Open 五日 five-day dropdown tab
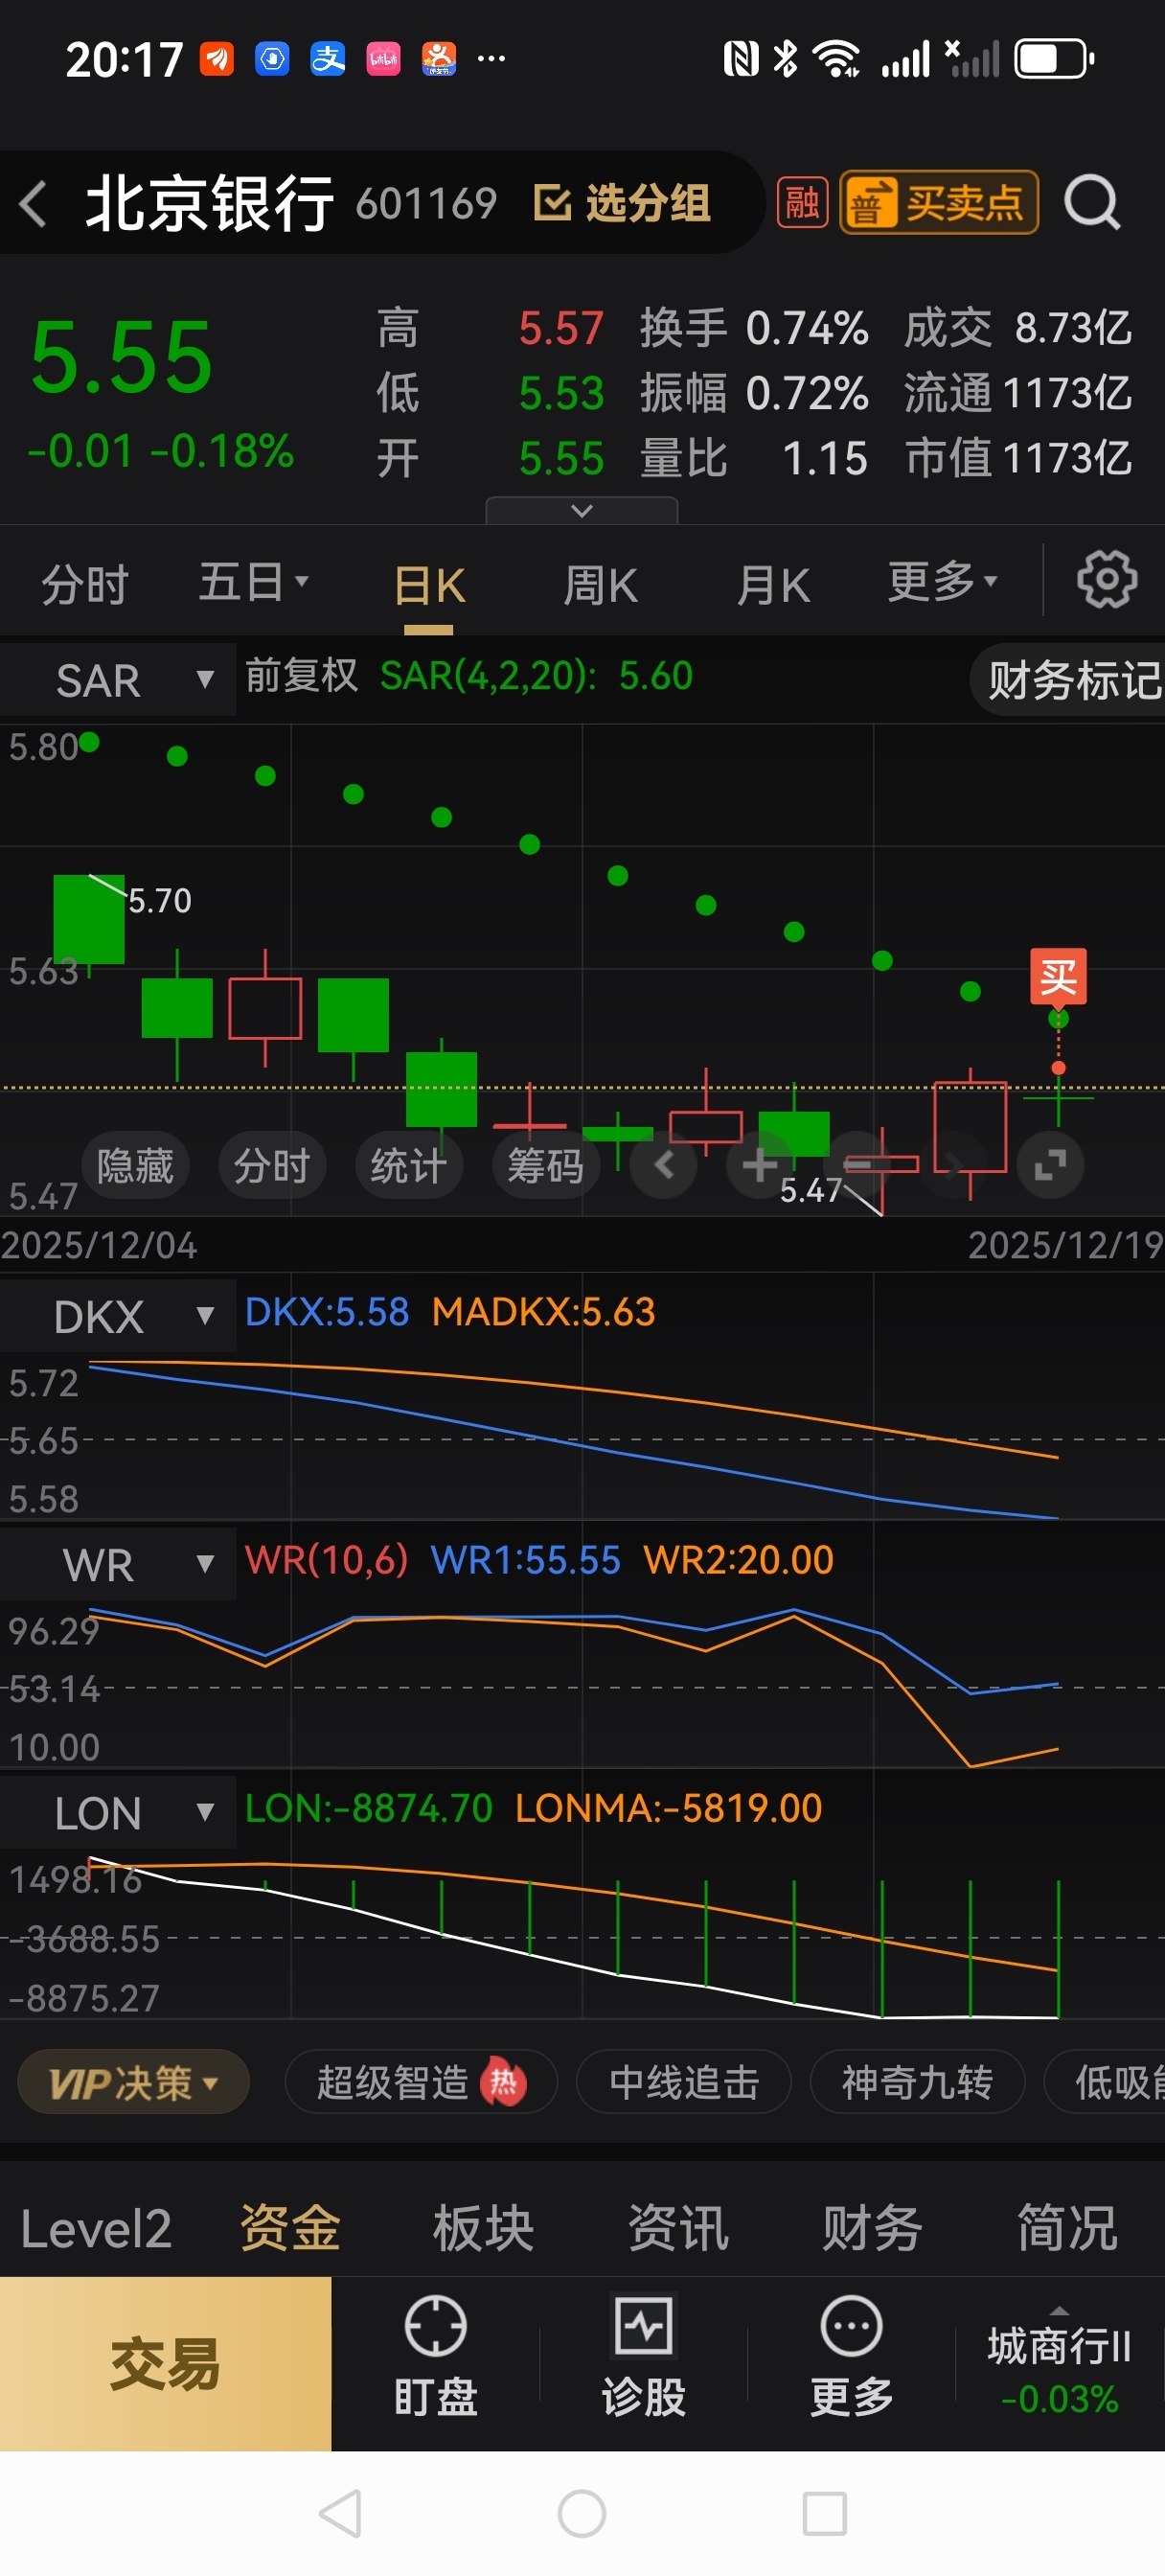The image size is (1165, 2576). [x=253, y=582]
